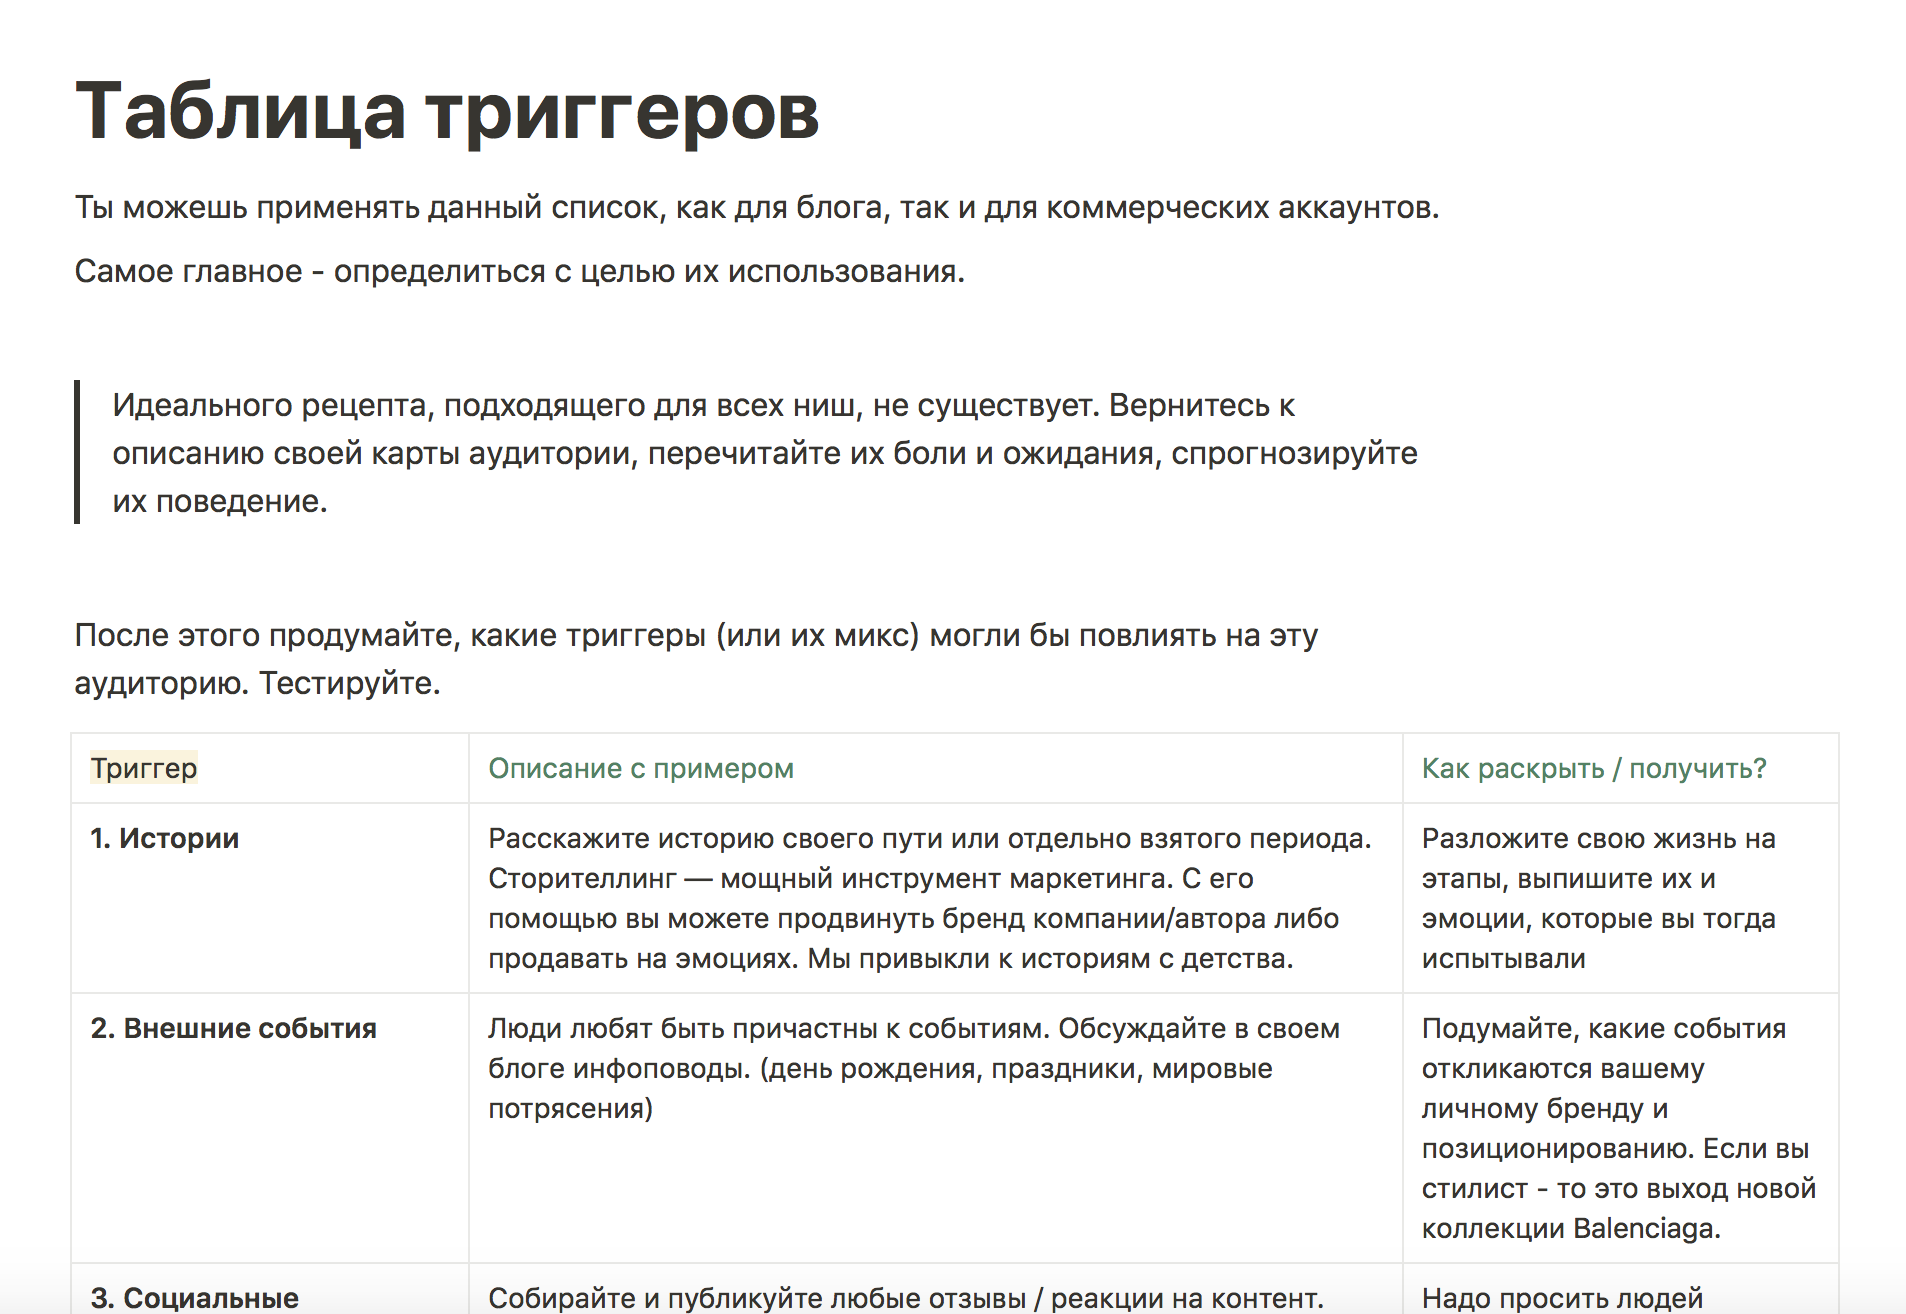Select the "Триггер" table column header

(270, 768)
